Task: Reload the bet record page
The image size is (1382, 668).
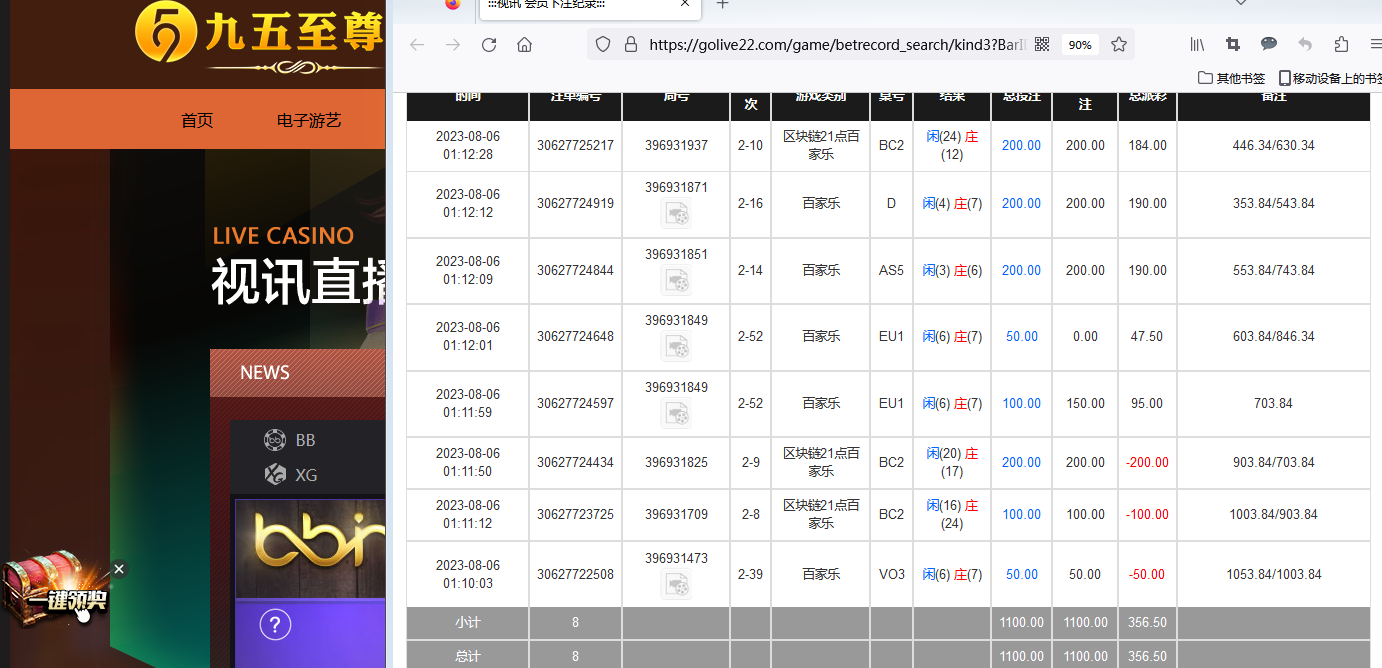Action: coord(489,45)
